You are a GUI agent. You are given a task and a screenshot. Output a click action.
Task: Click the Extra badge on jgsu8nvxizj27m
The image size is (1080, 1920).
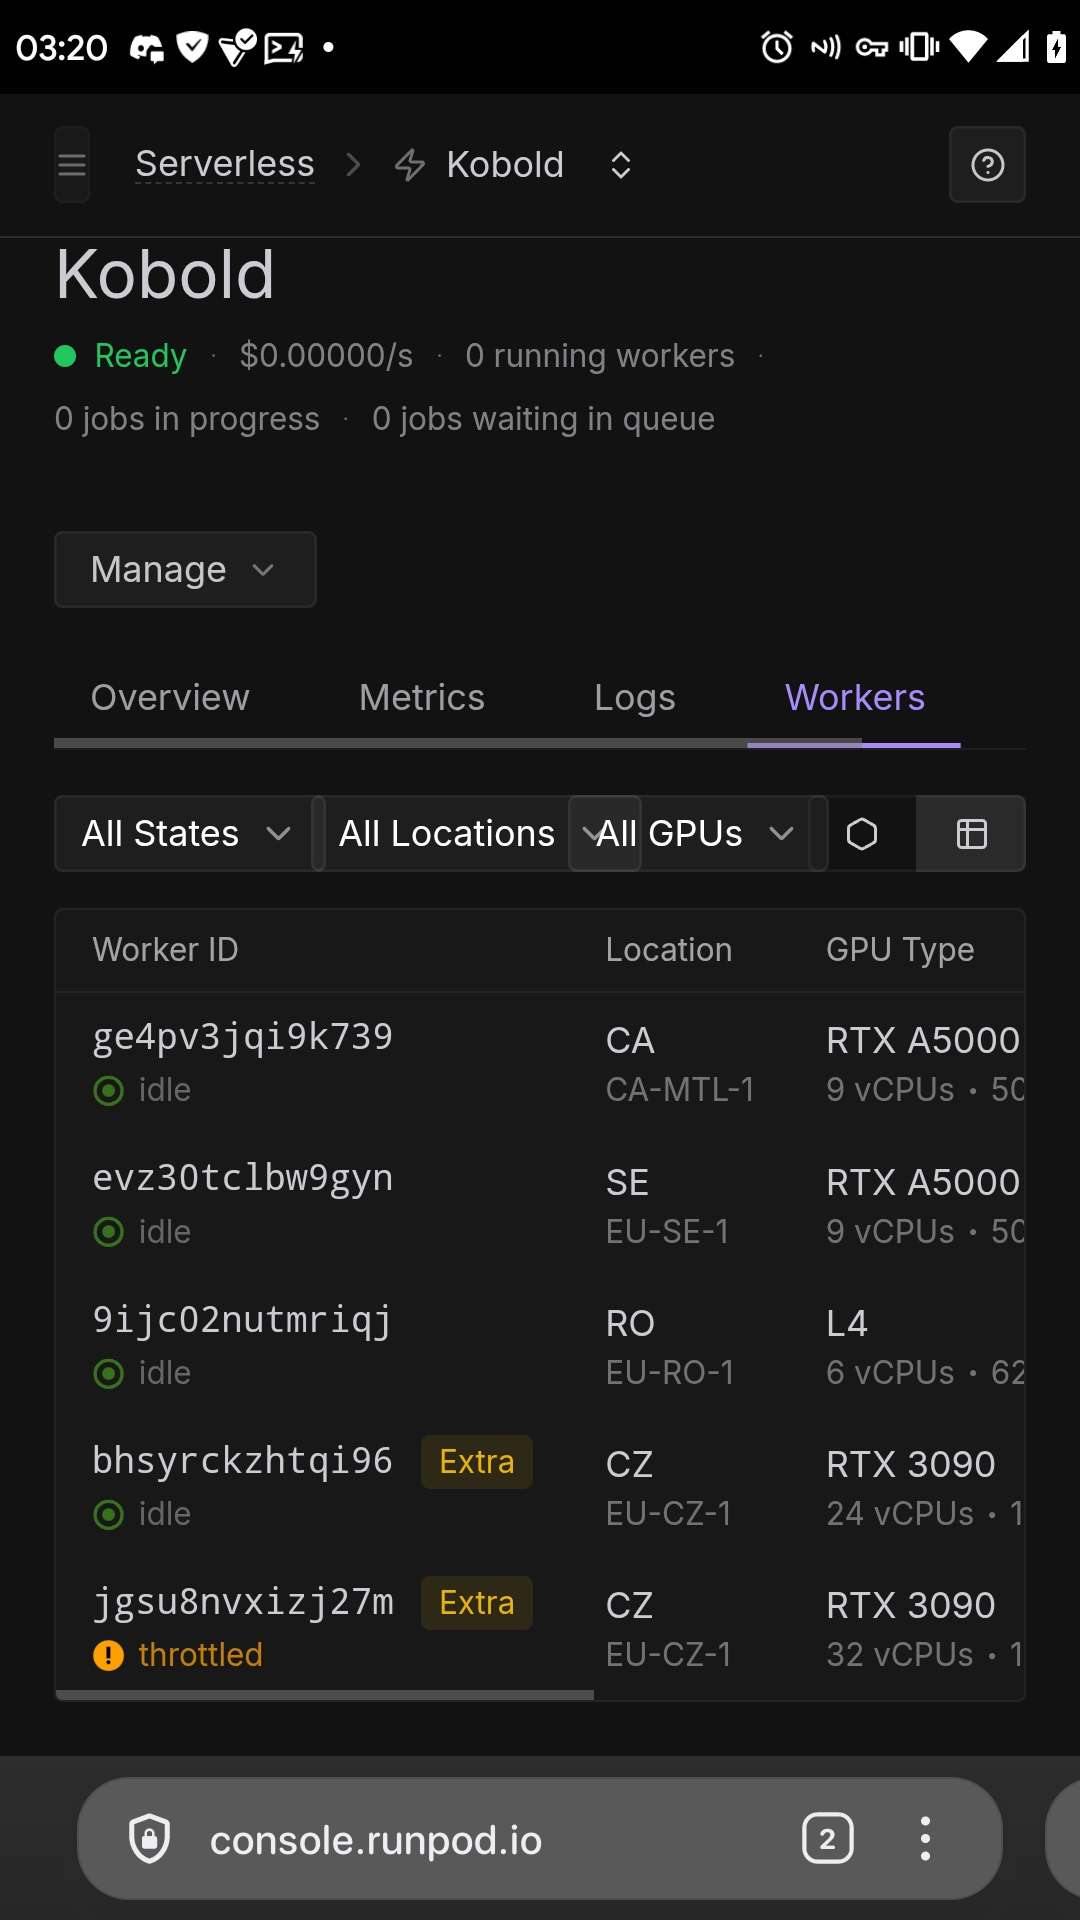pos(477,1603)
